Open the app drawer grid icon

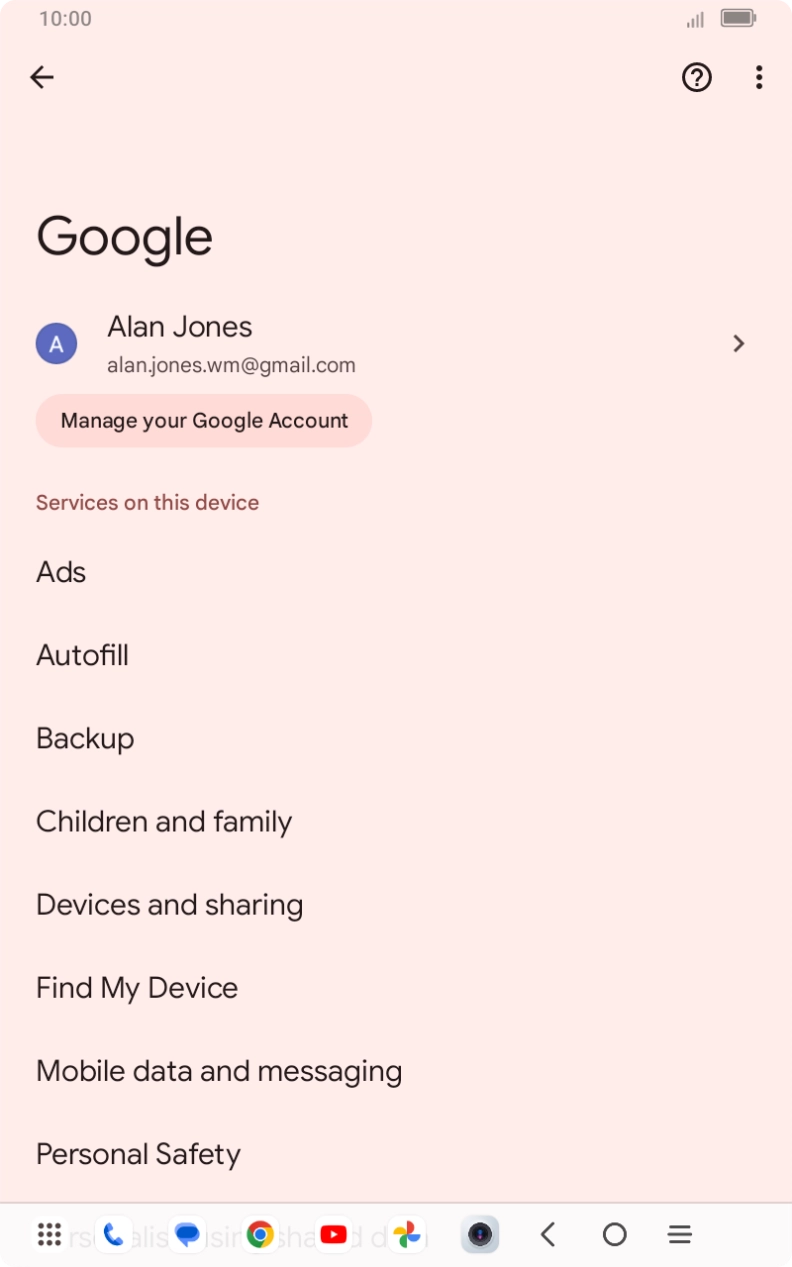coord(49,1235)
